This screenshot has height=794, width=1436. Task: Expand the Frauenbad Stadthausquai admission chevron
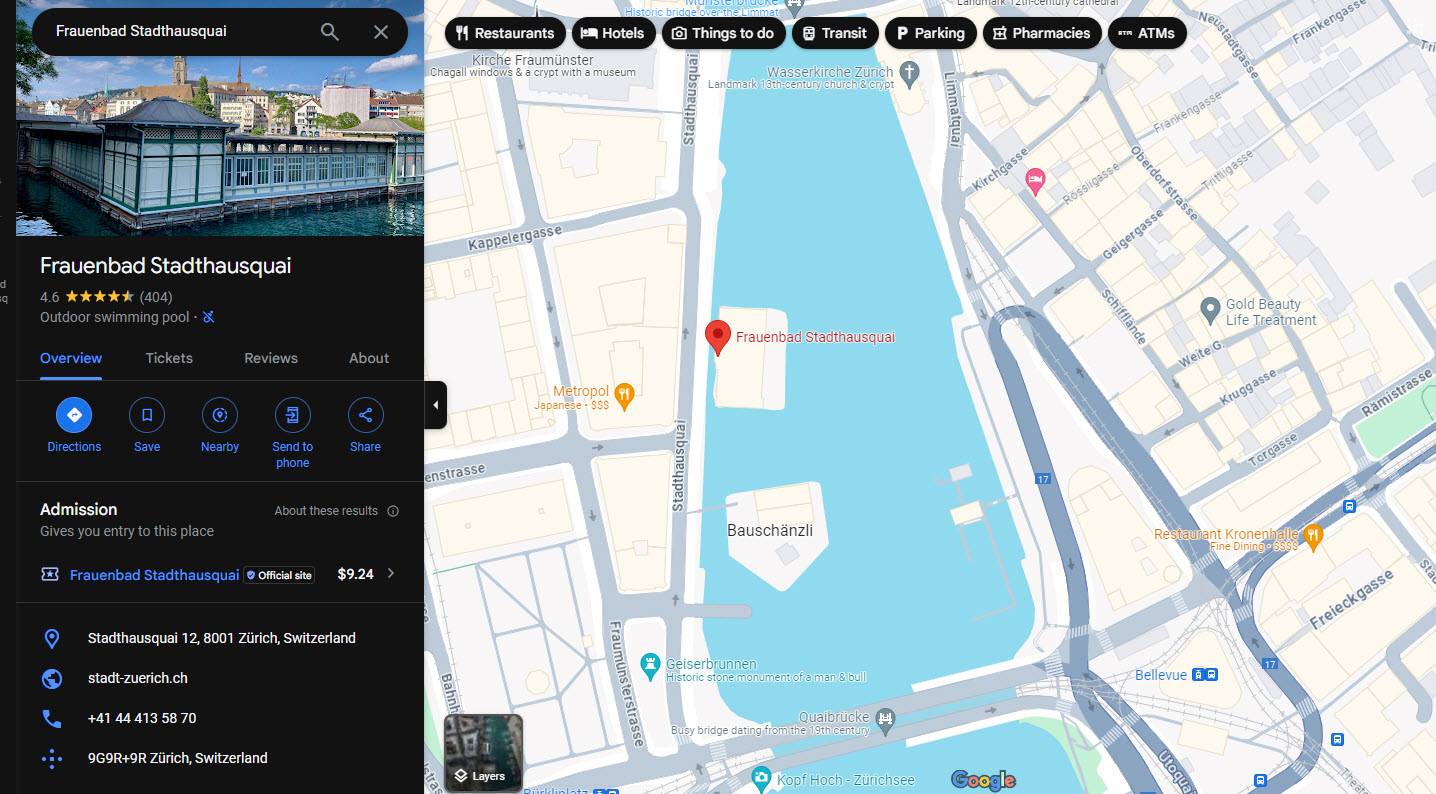pos(391,574)
